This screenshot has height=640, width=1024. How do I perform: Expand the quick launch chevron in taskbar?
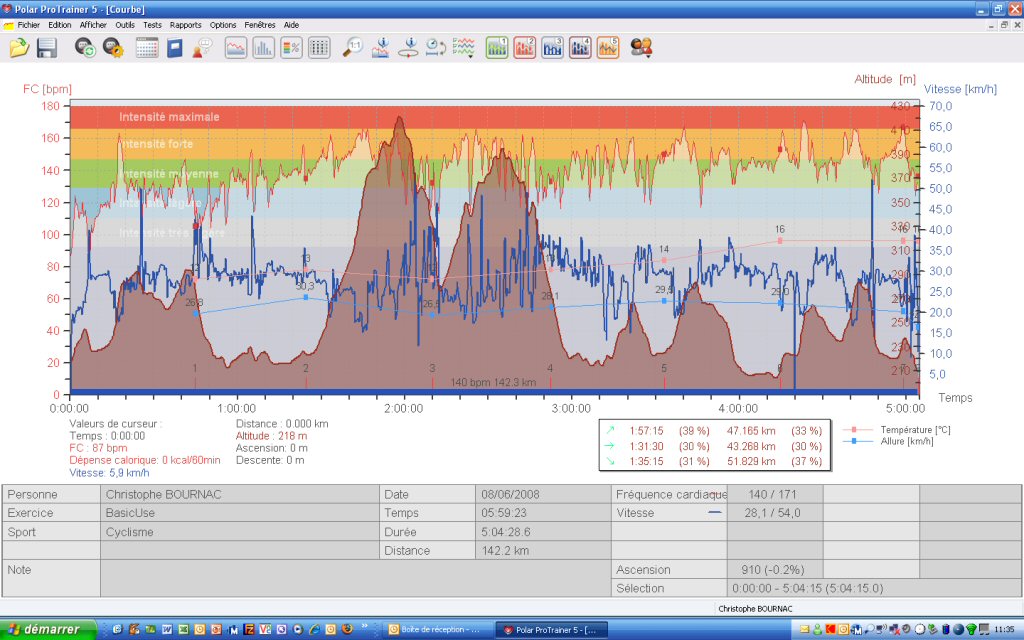point(364,628)
